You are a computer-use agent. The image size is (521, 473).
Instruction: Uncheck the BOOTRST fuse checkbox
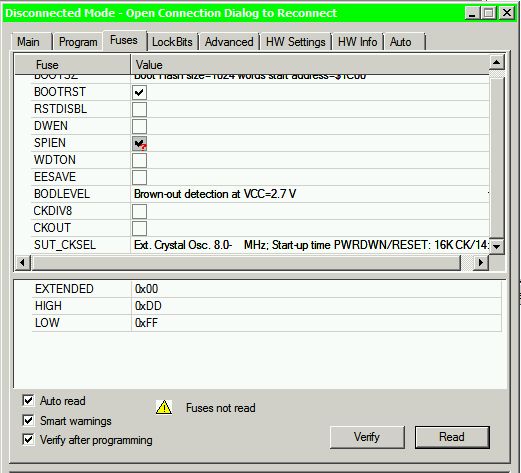click(x=139, y=92)
